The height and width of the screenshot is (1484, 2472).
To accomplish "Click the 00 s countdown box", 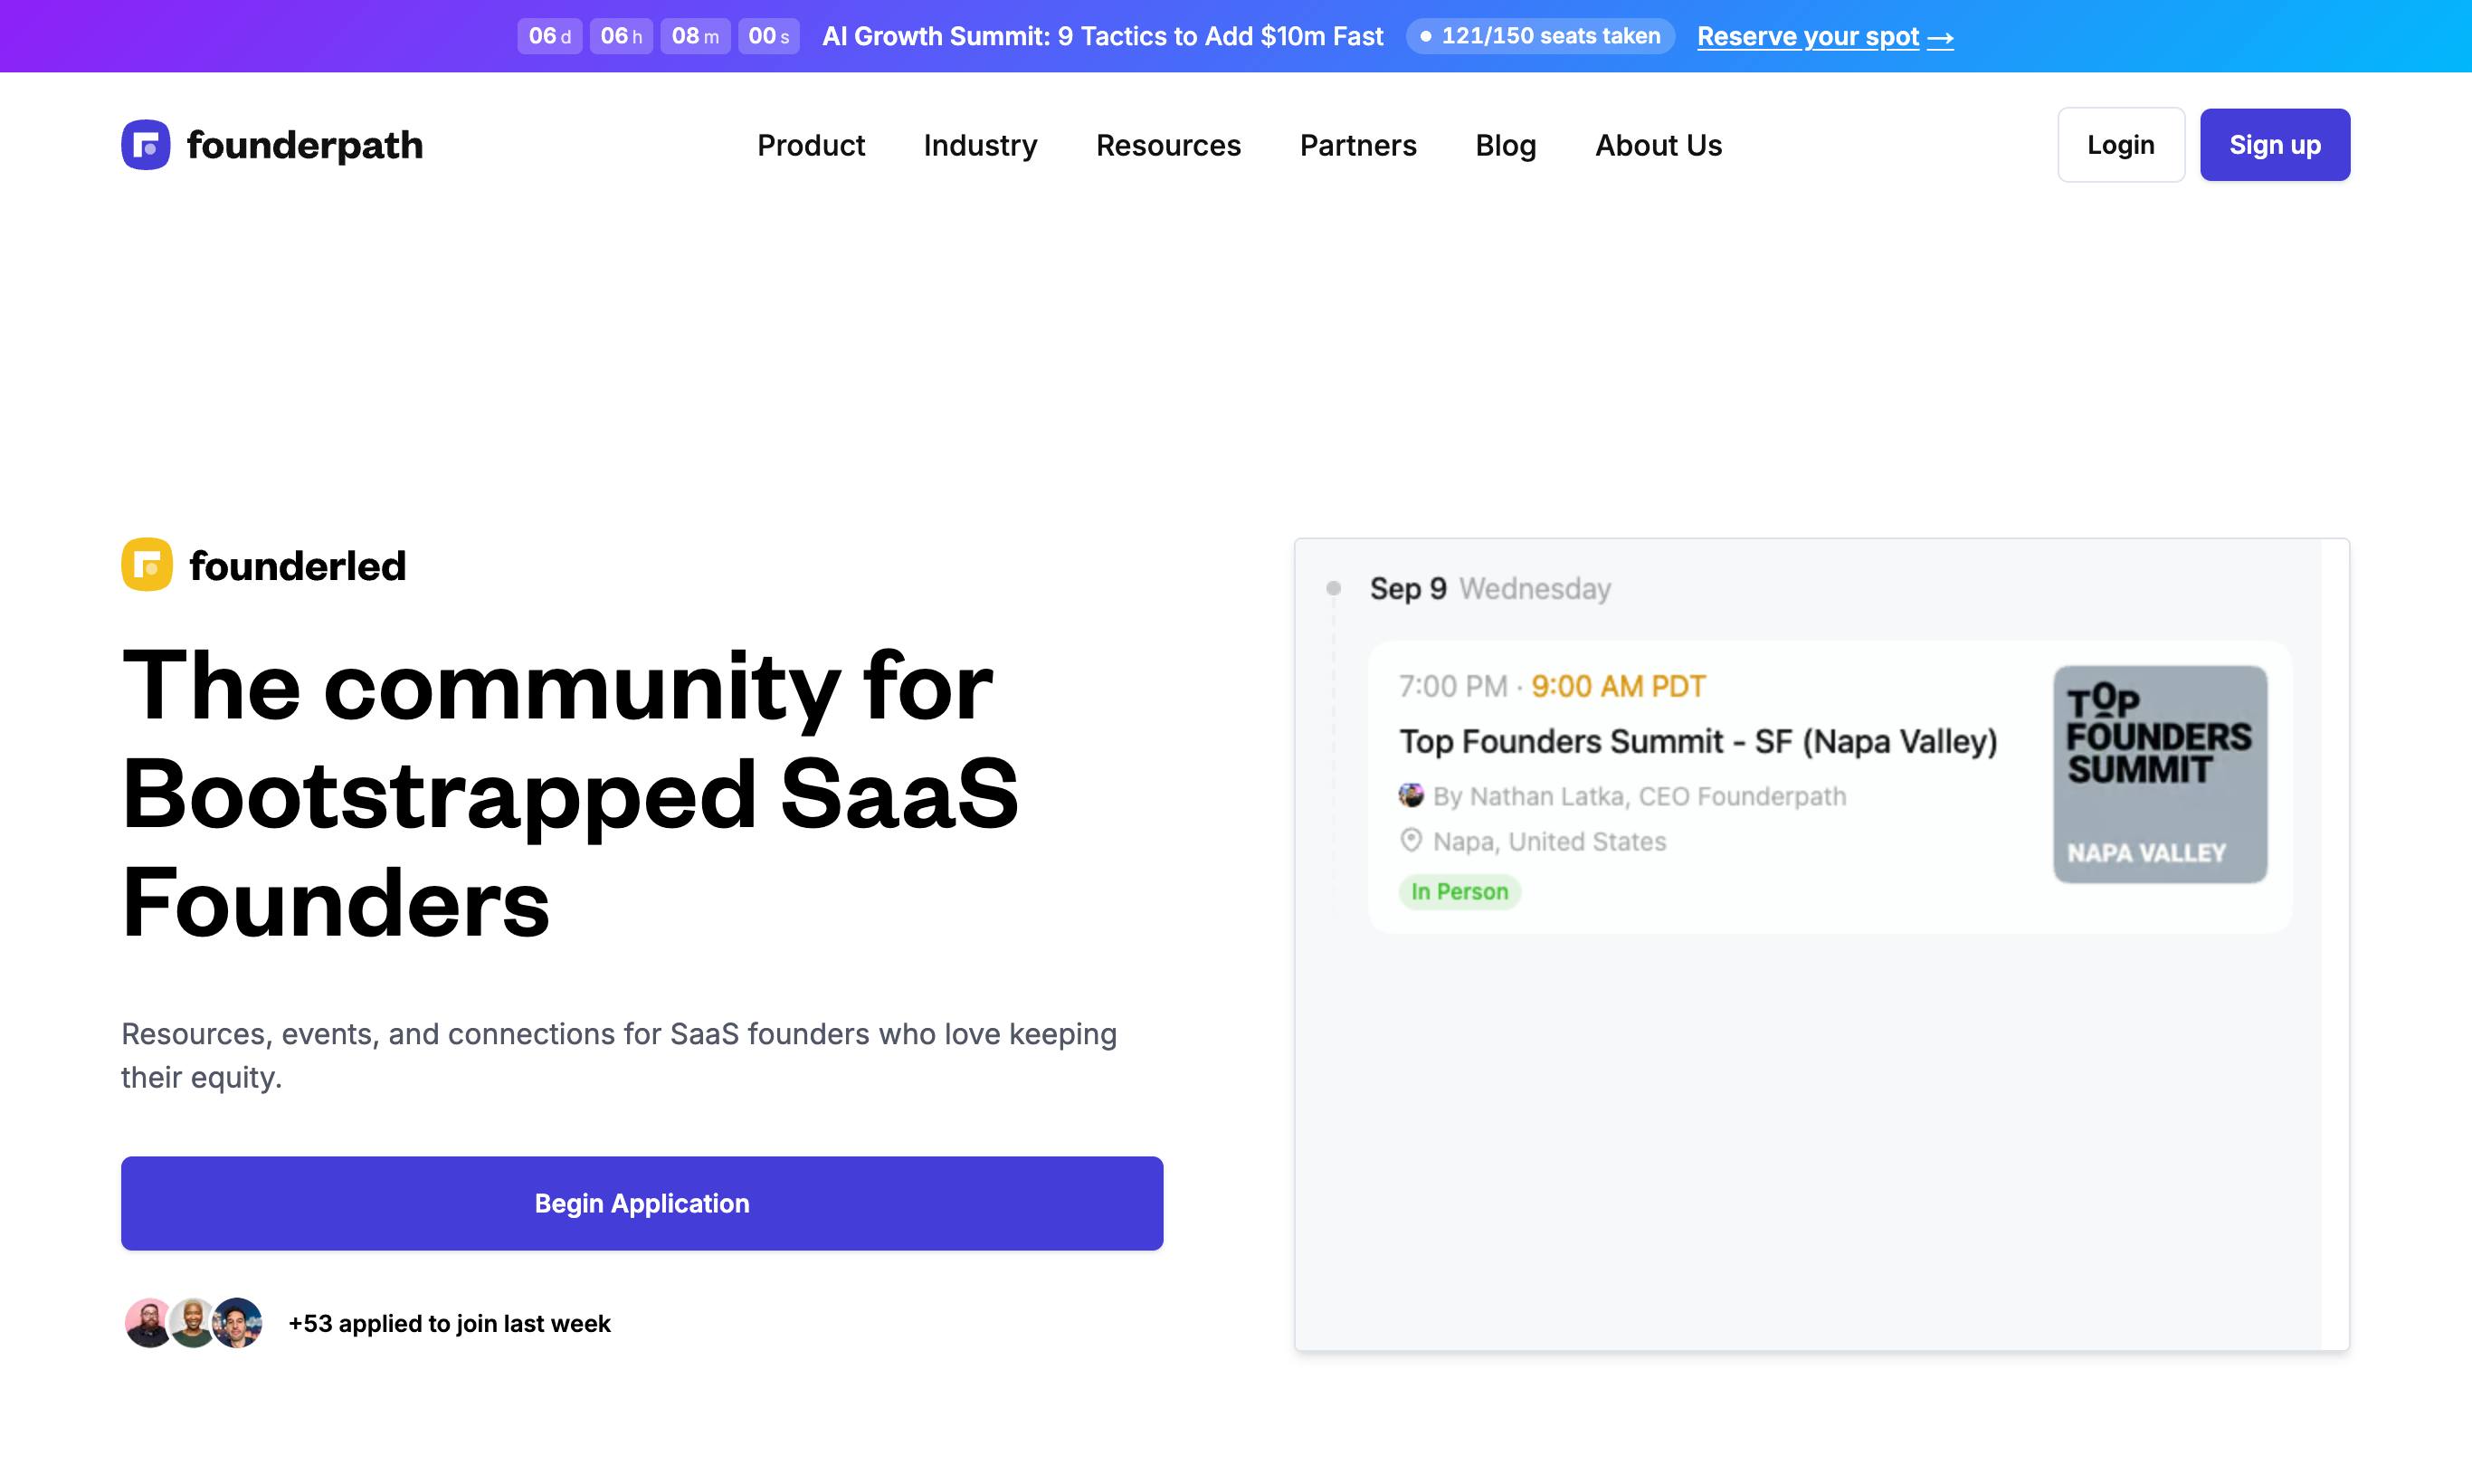I will (768, 36).
